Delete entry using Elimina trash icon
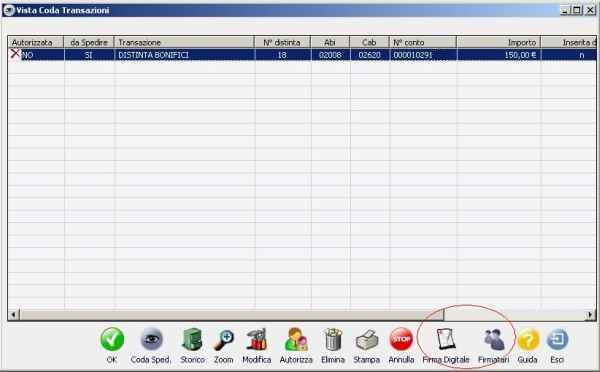The height and width of the screenshot is (372, 600). (x=333, y=339)
